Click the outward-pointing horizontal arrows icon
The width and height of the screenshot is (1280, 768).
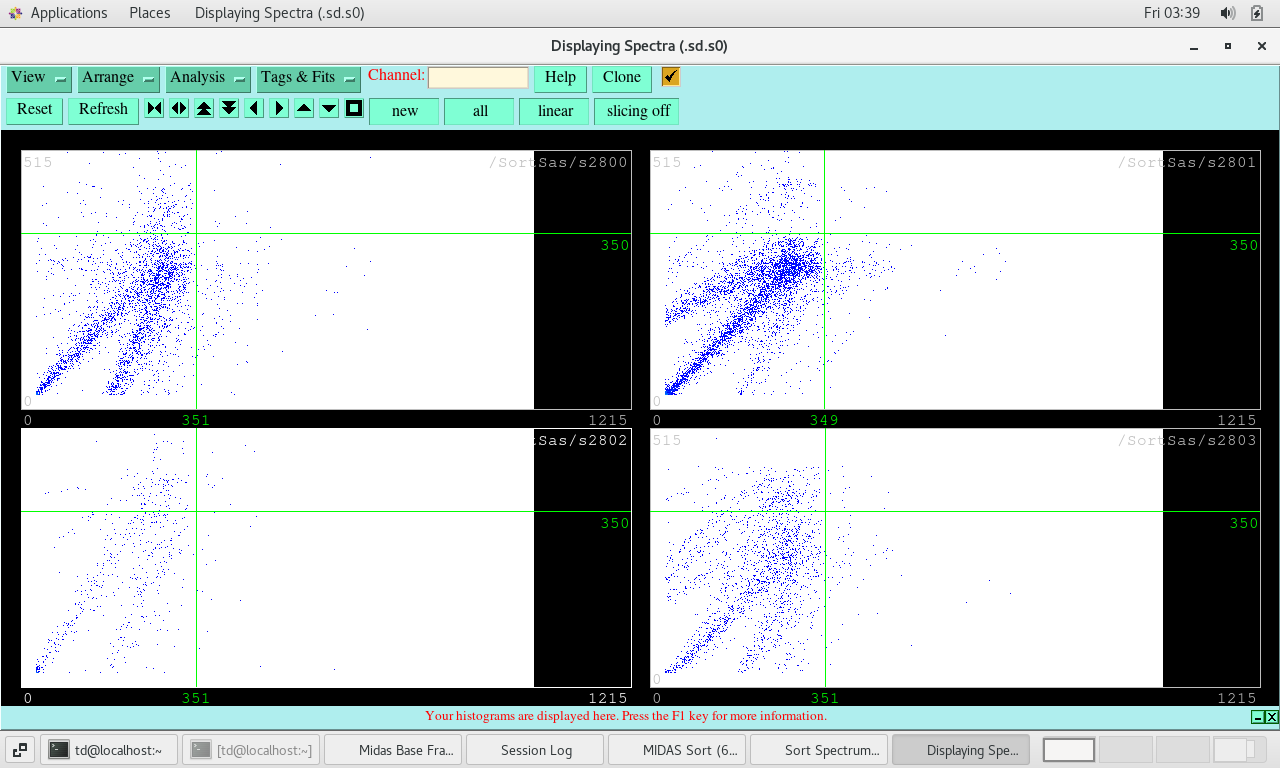tap(179, 109)
